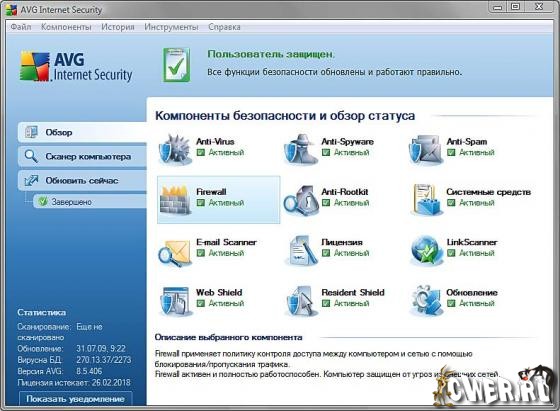Select the Завершено update status item
Viewport: 560px width, 411px height.
90,202
